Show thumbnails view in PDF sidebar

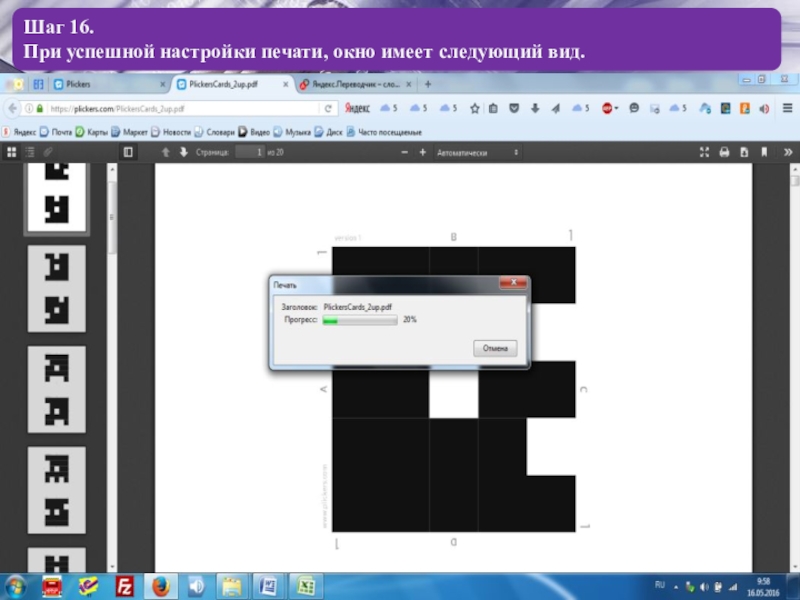click(11, 152)
